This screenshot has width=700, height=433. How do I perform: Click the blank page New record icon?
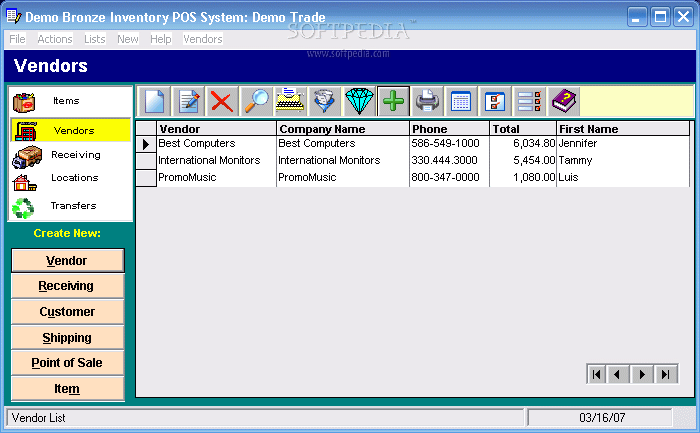[x=154, y=101]
